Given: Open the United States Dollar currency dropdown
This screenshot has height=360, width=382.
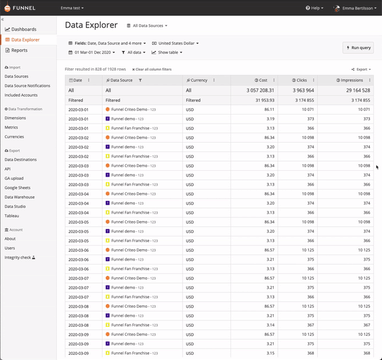Looking at the screenshot, I should (175, 43).
